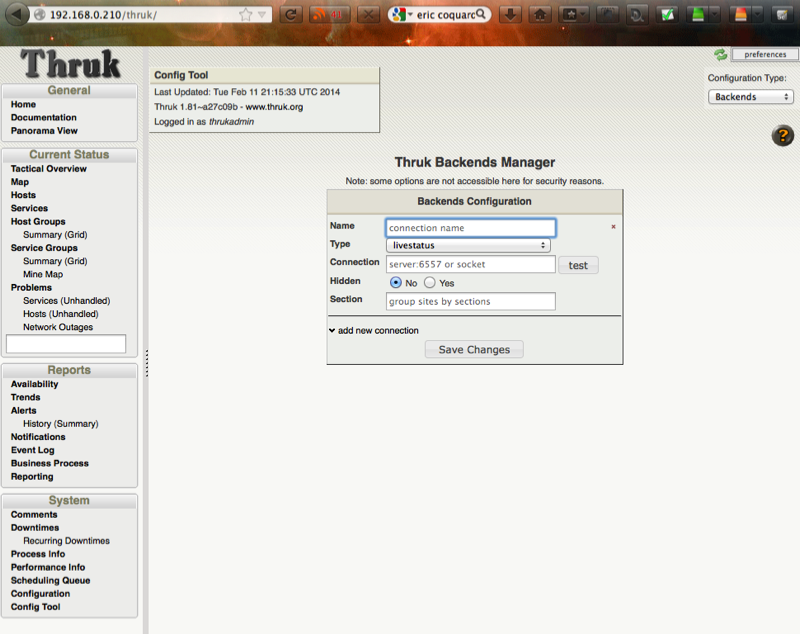Viewport: 800px width, 634px height.
Task: Reload the page with the browser reload button
Action: pos(291,15)
